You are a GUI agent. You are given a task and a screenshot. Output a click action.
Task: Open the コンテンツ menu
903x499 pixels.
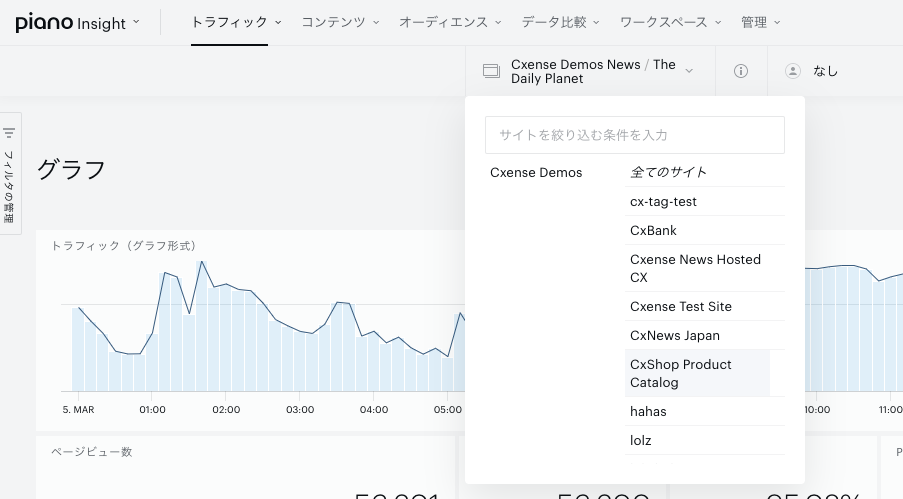pos(340,22)
